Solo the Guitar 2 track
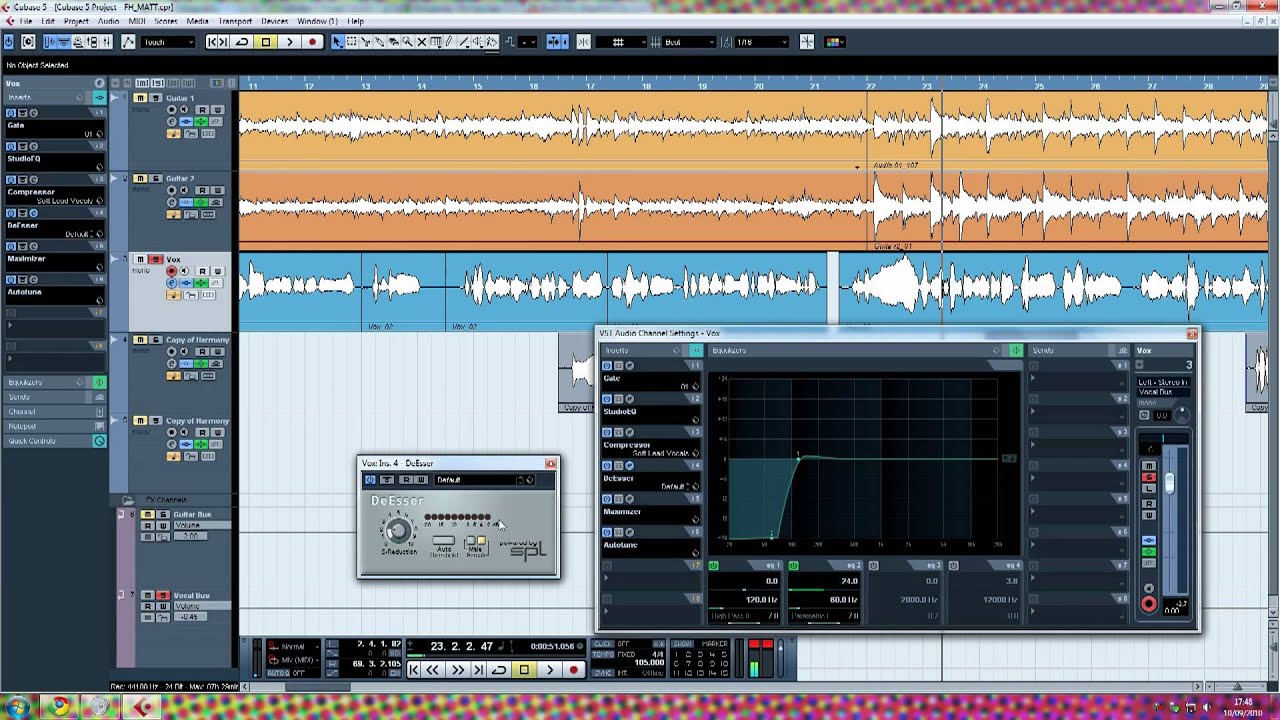The image size is (1280, 720). (156, 178)
